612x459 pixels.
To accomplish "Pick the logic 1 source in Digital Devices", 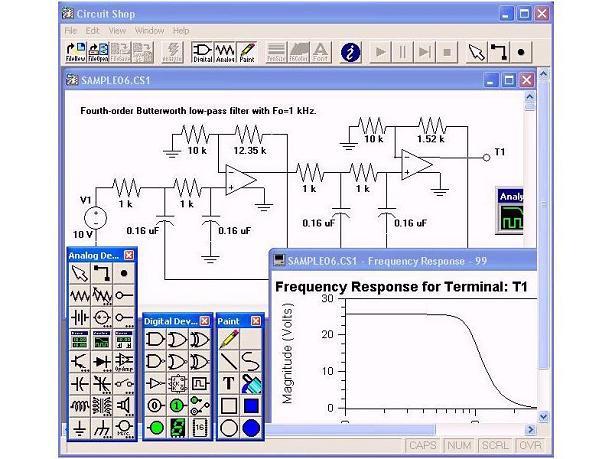I will pyautogui.click(x=177, y=406).
